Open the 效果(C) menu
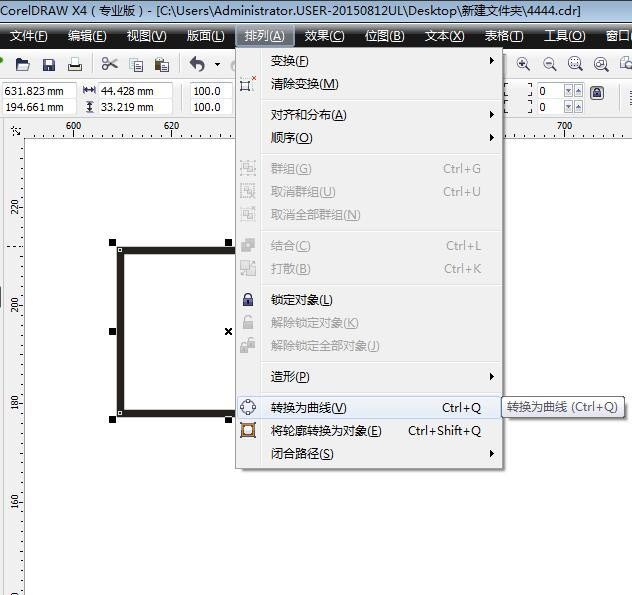632x595 pixels. (324, 36)
